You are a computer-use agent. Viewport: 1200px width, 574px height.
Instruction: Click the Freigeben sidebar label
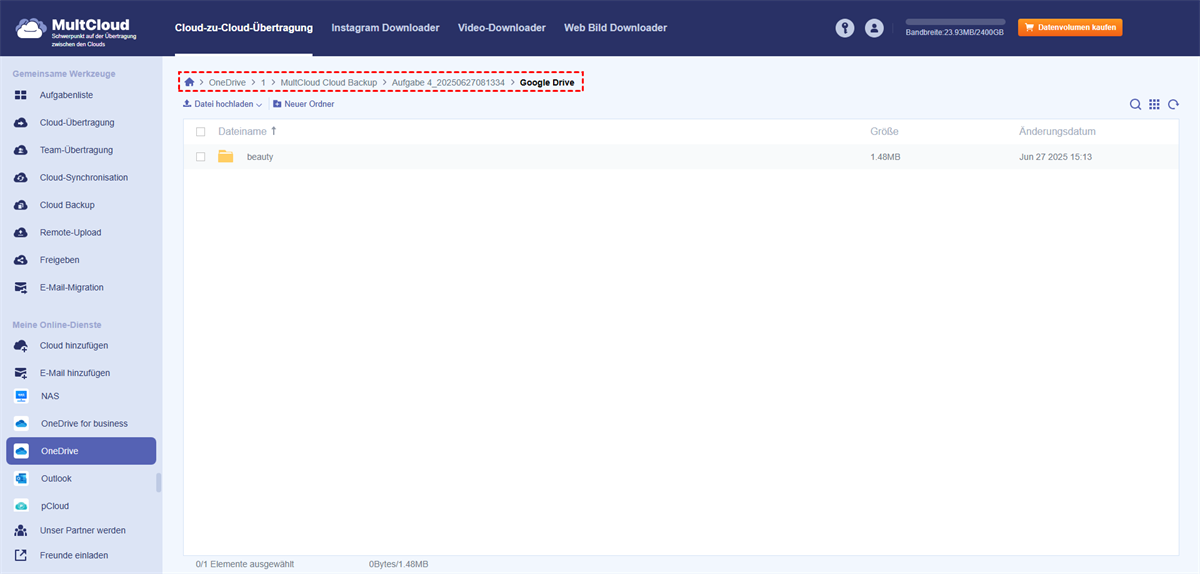tap(60, 260)
